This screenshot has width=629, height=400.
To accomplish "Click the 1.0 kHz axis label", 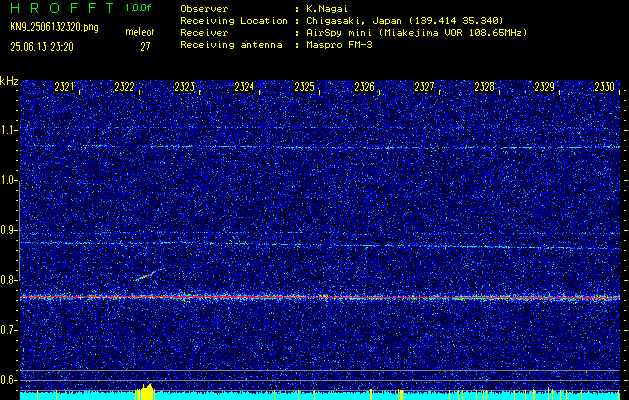I will pyautogui.click(x=8, y=180).
